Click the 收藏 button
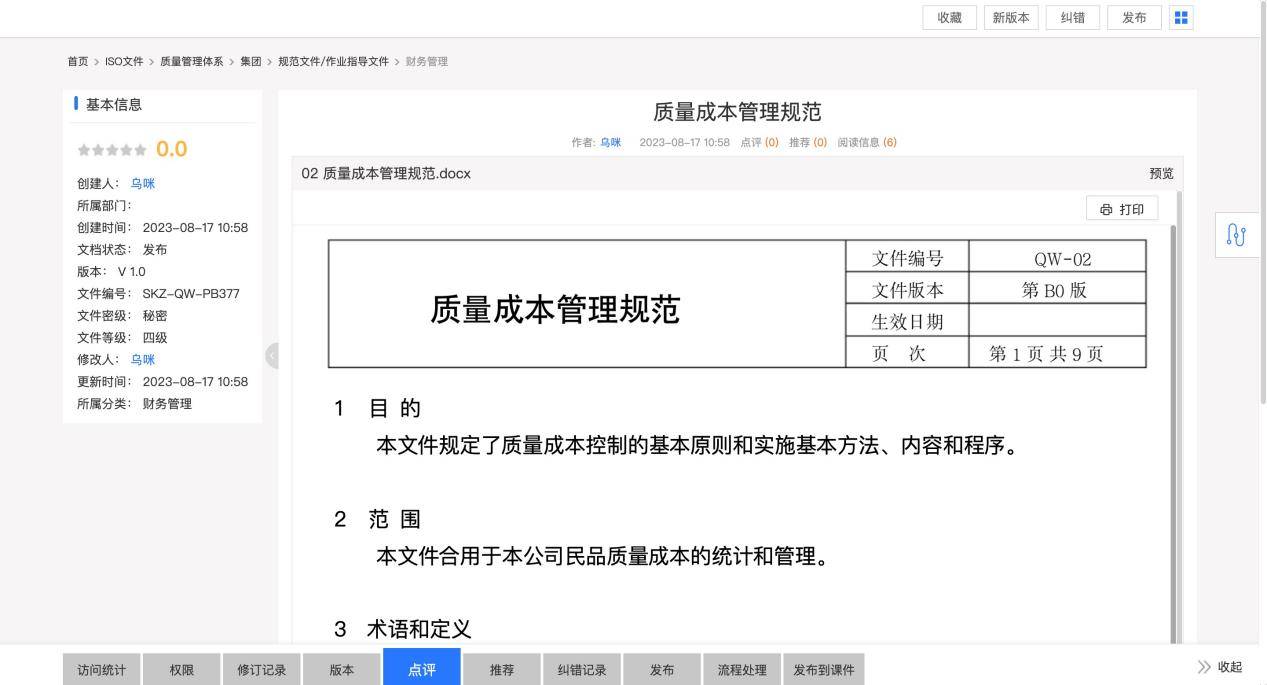 click(x=950, y=18)
